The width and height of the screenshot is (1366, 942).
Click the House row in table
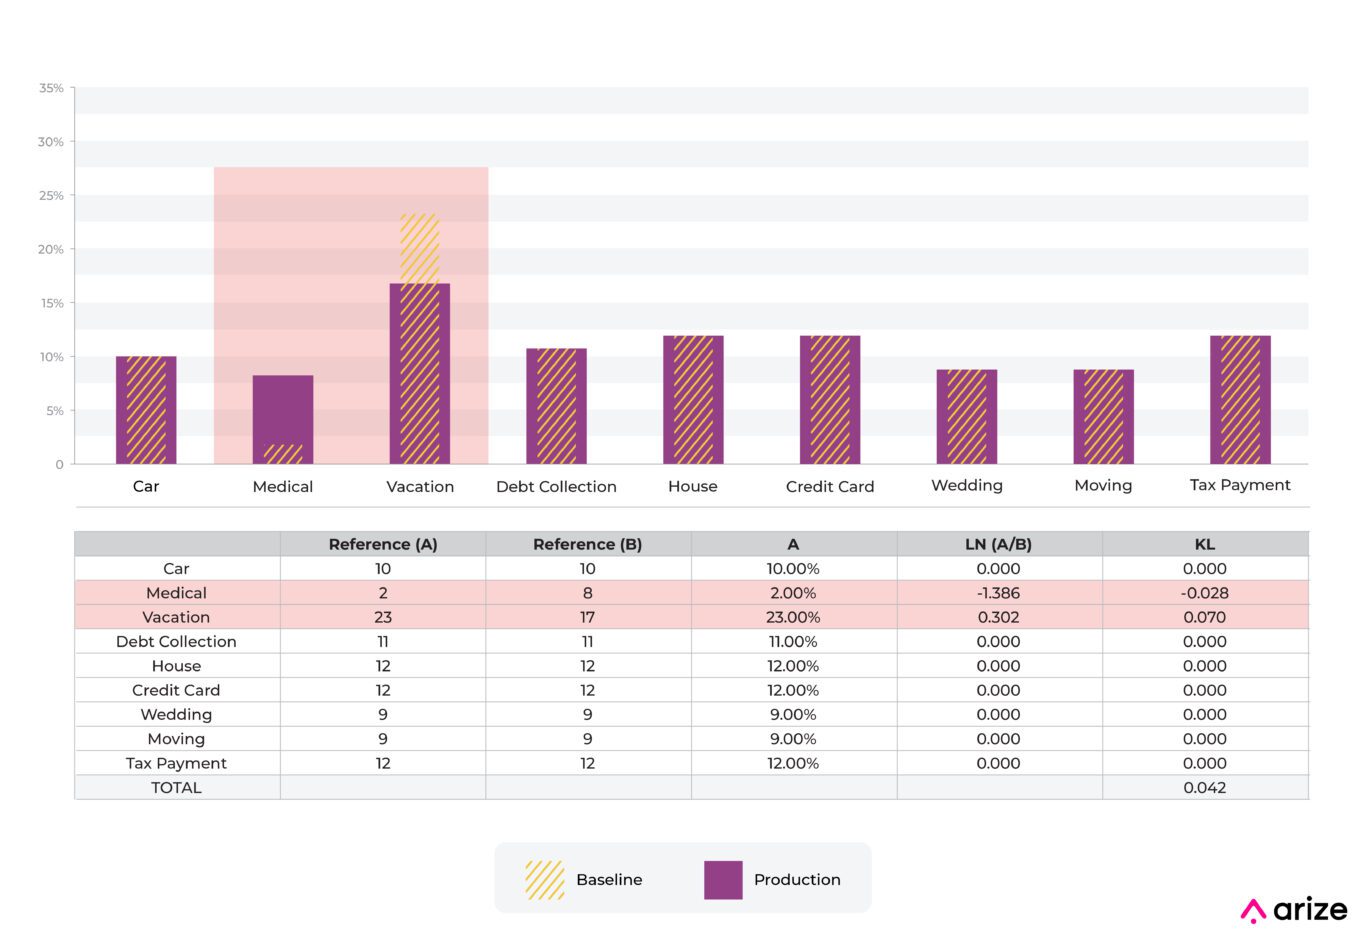pyautogui.click(x=176, y=666)
